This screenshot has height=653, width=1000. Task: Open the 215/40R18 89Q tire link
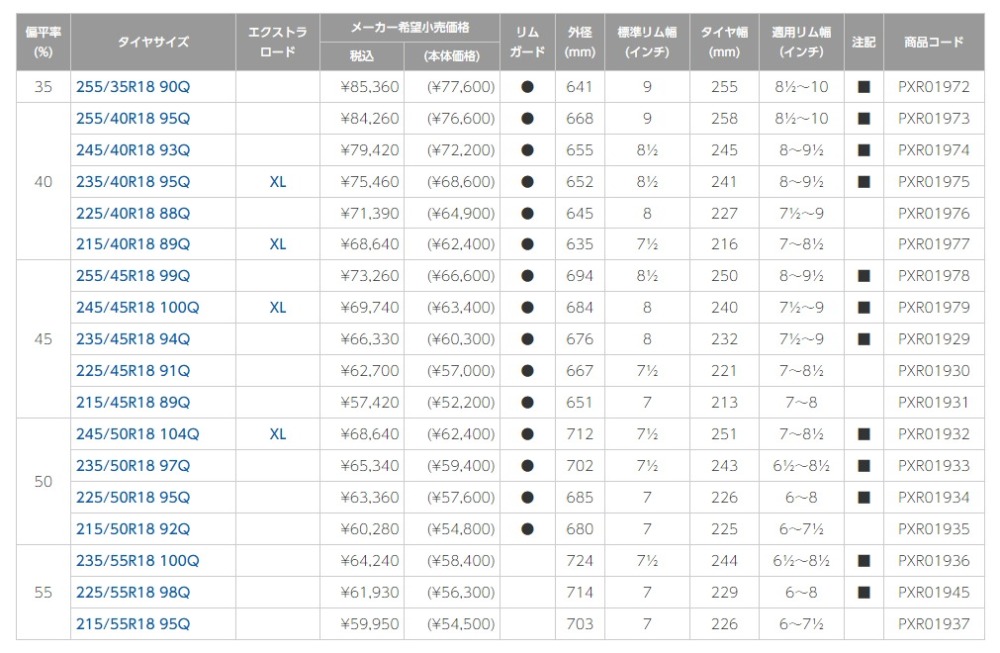133,244
